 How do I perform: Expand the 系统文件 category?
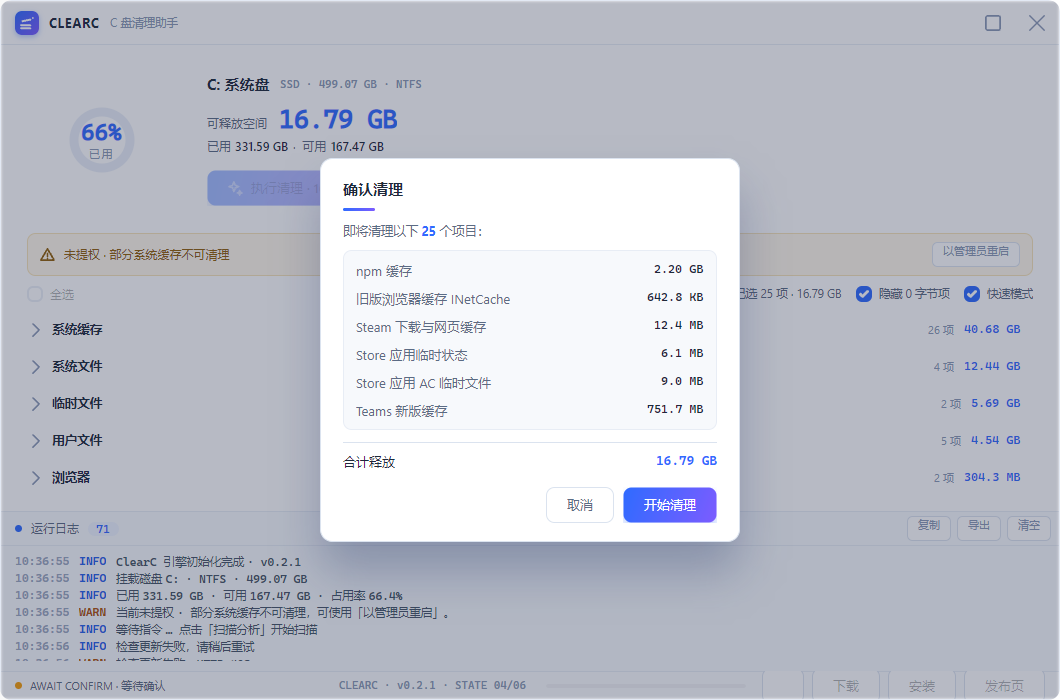[x=35, y=367]
